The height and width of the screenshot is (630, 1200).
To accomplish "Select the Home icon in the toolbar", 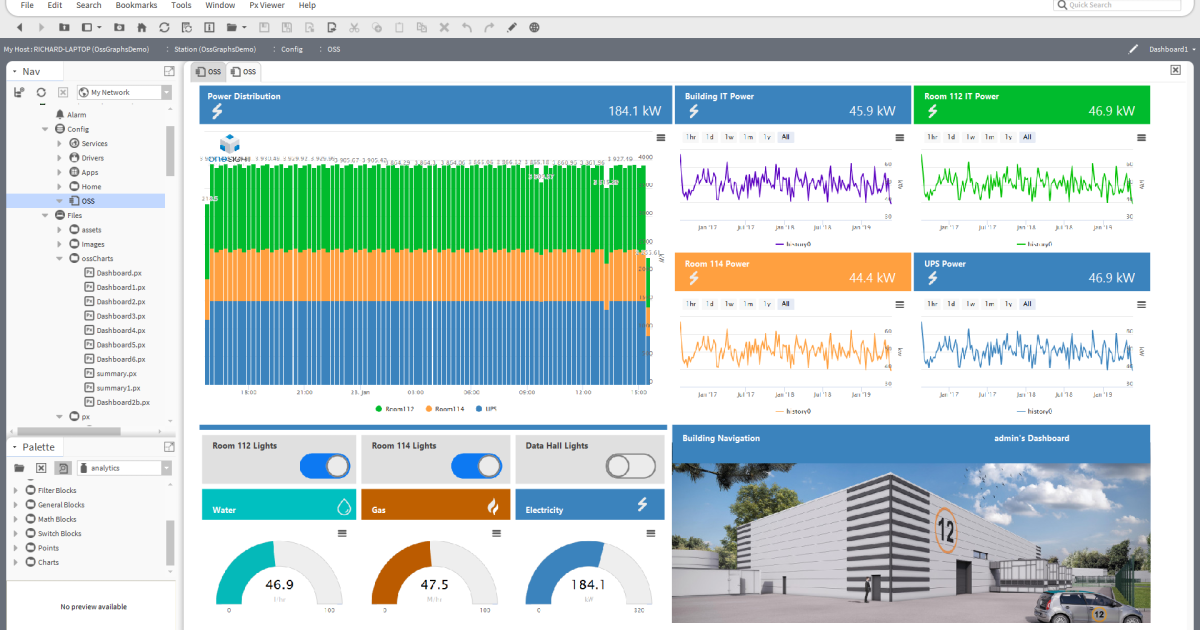I will (x=141, y=27).
